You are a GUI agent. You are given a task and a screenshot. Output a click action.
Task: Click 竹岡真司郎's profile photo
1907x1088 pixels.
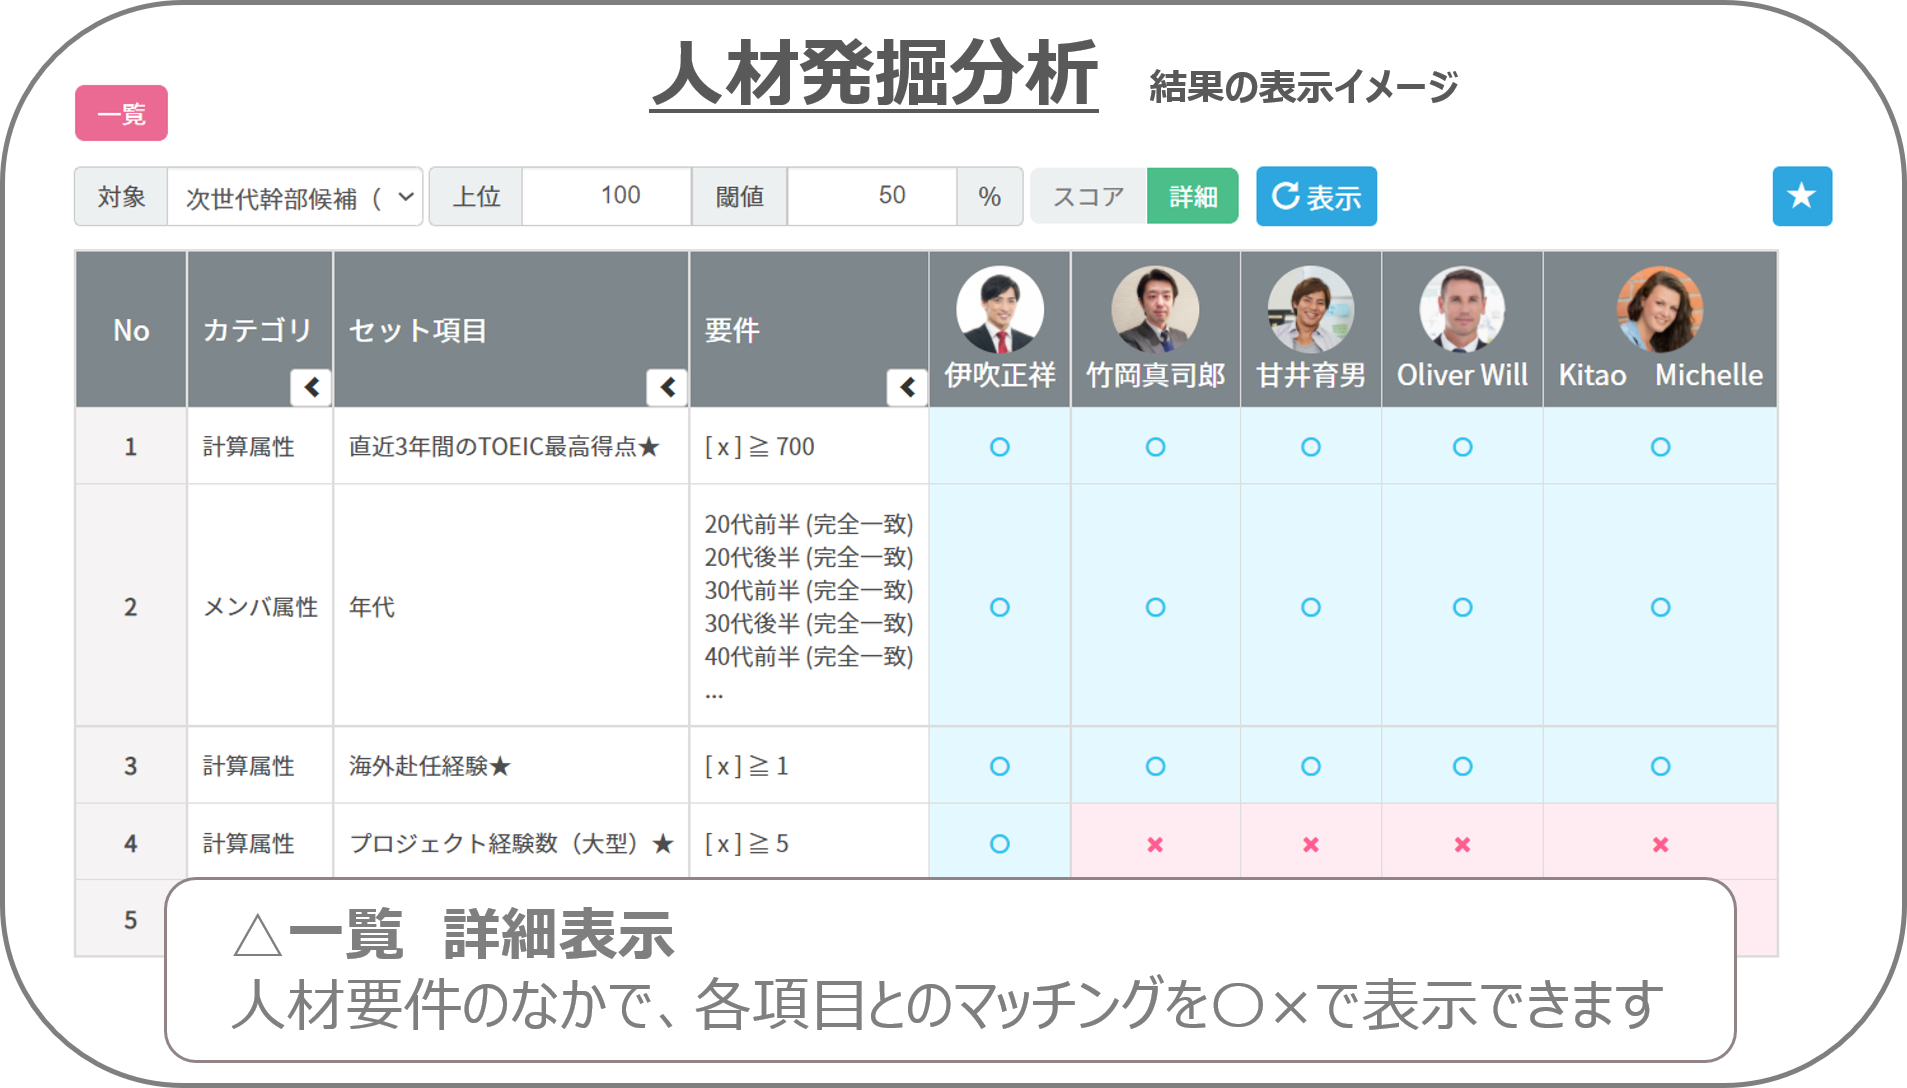tap(1155, 310)
